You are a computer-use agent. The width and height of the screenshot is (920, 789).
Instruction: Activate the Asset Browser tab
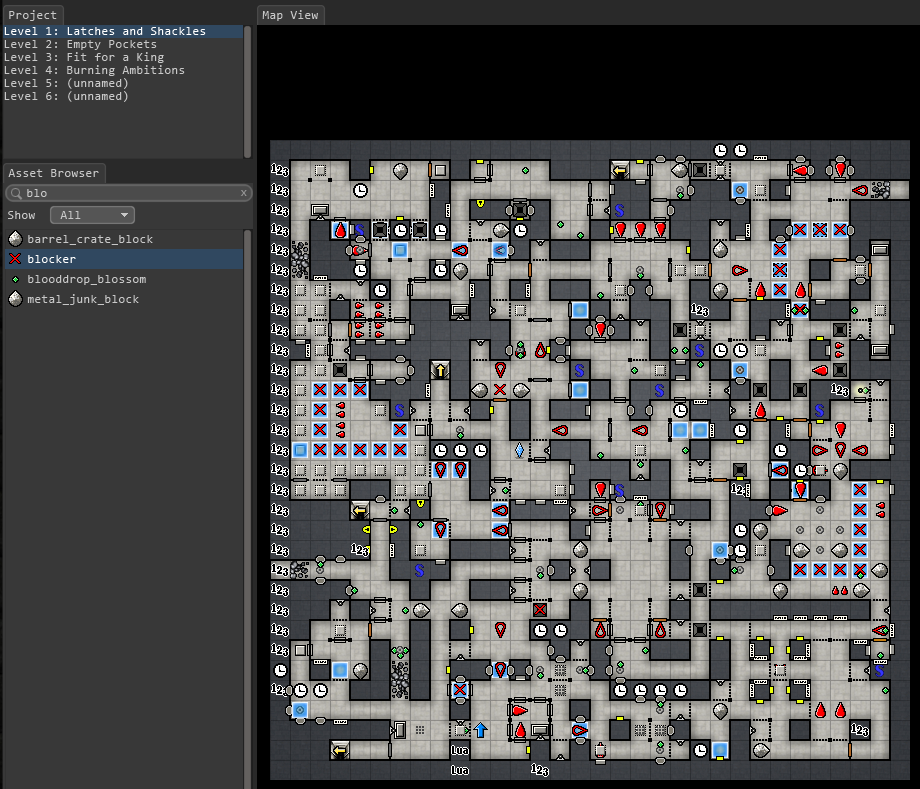coord(54,173)
